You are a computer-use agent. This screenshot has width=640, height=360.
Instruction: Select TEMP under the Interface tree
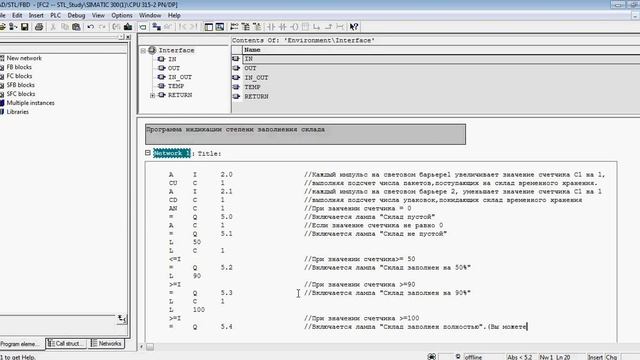[x=176, y=86]
